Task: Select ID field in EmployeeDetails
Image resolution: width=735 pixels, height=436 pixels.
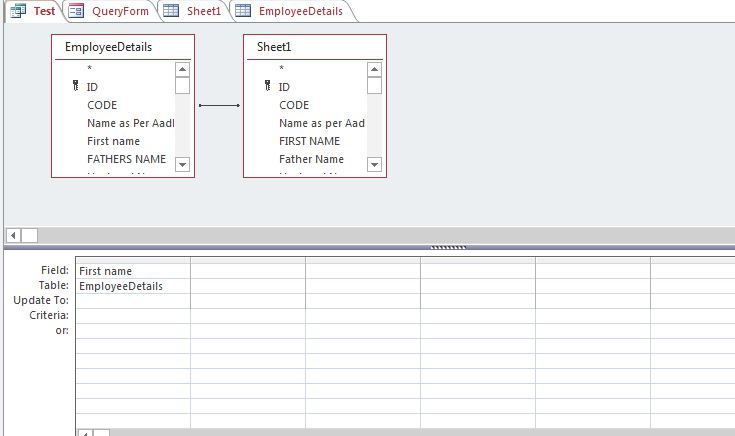Action: pyautogui.click(x=92, y=87)
